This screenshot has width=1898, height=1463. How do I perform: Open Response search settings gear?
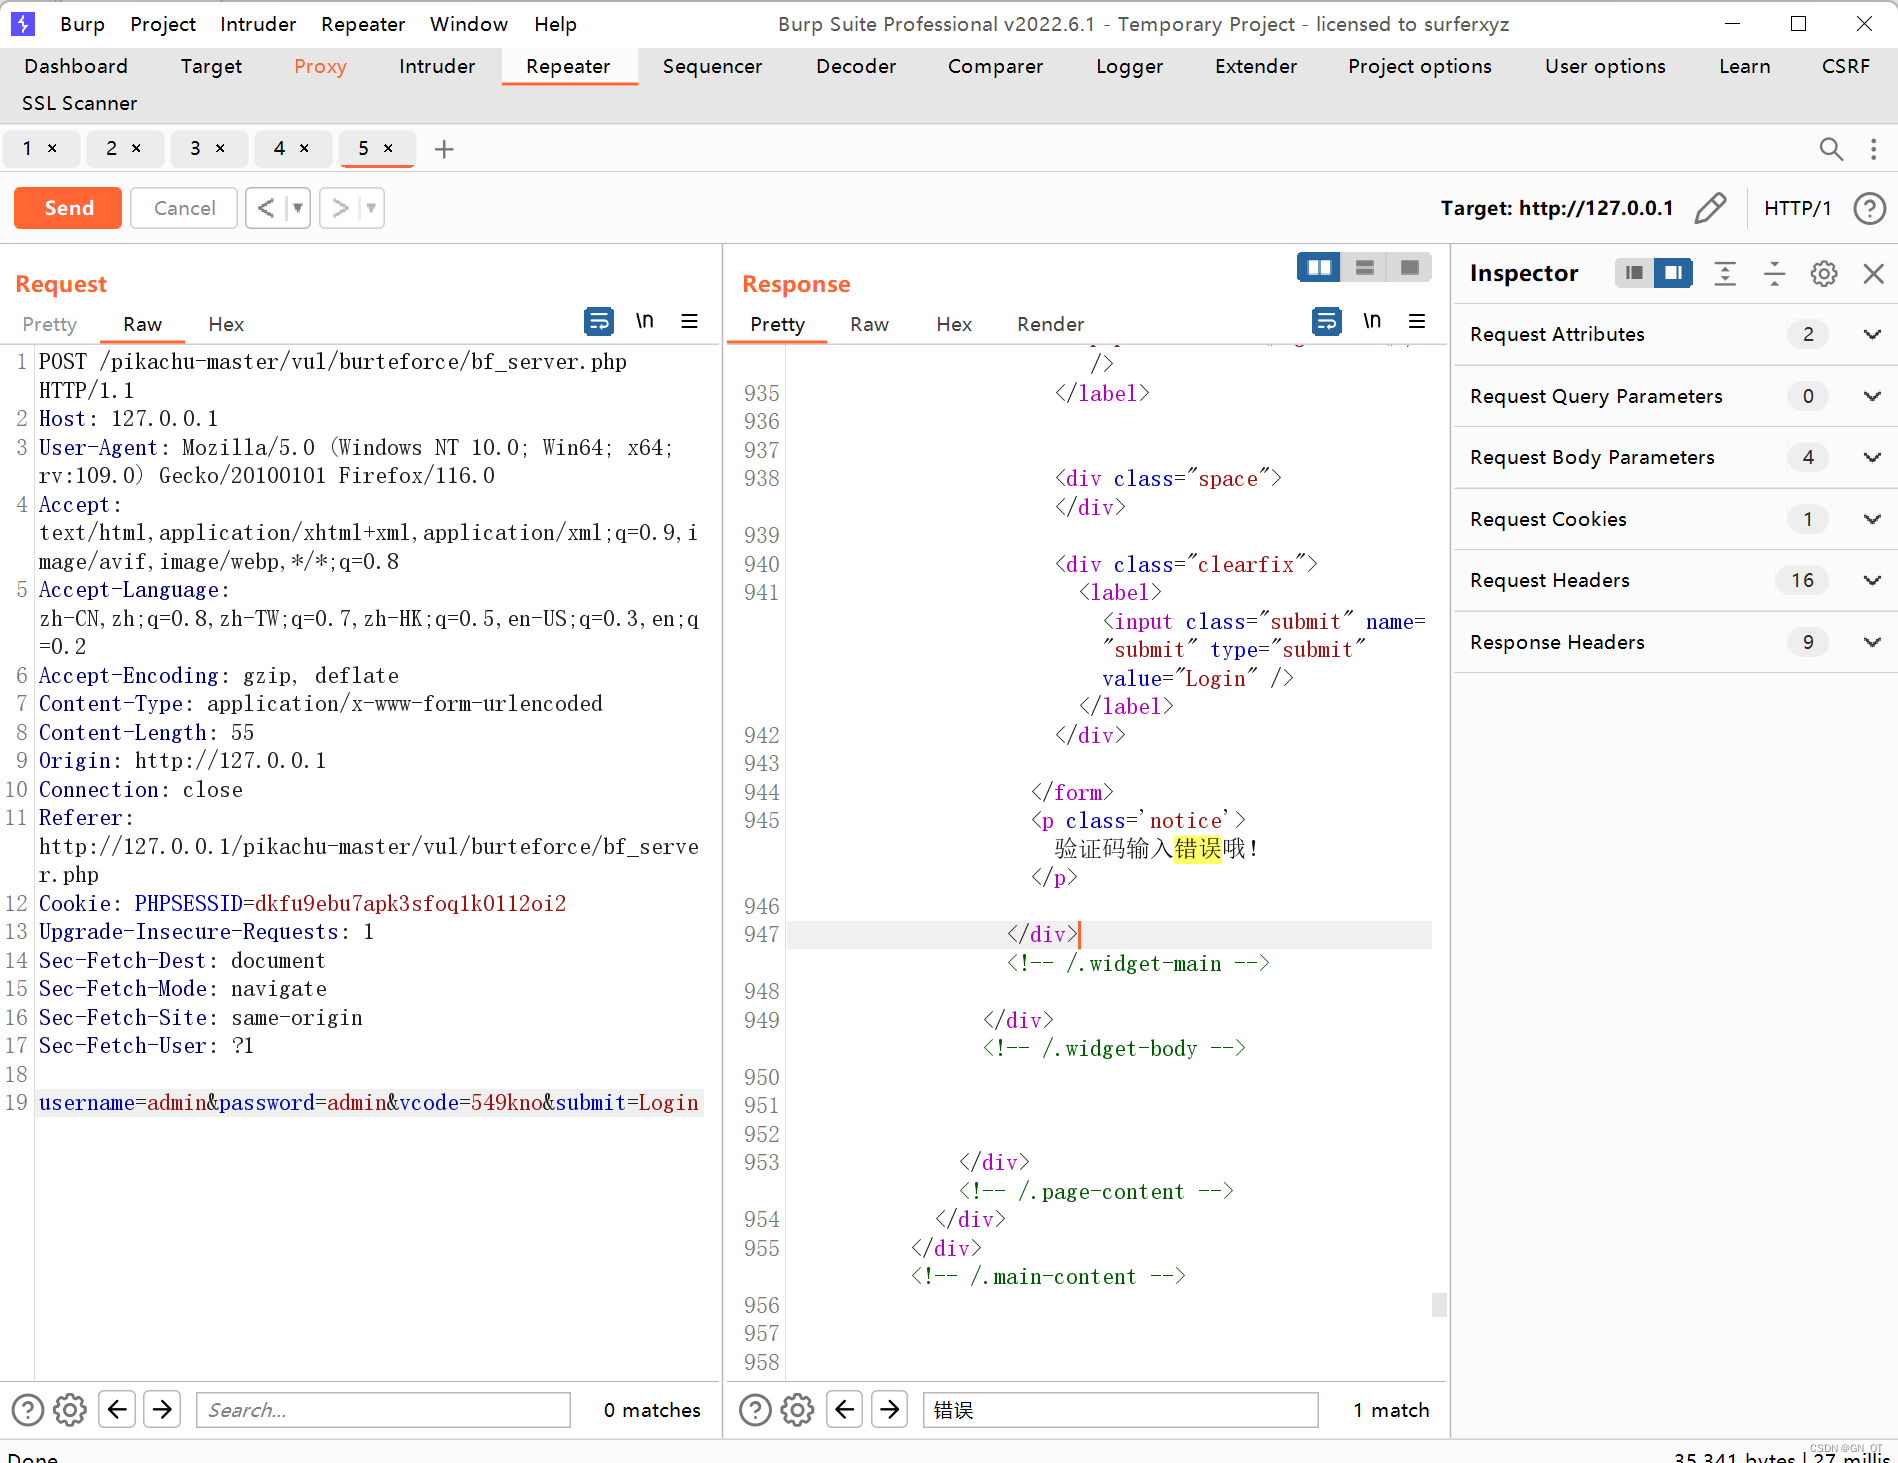tap(797, 1410)
